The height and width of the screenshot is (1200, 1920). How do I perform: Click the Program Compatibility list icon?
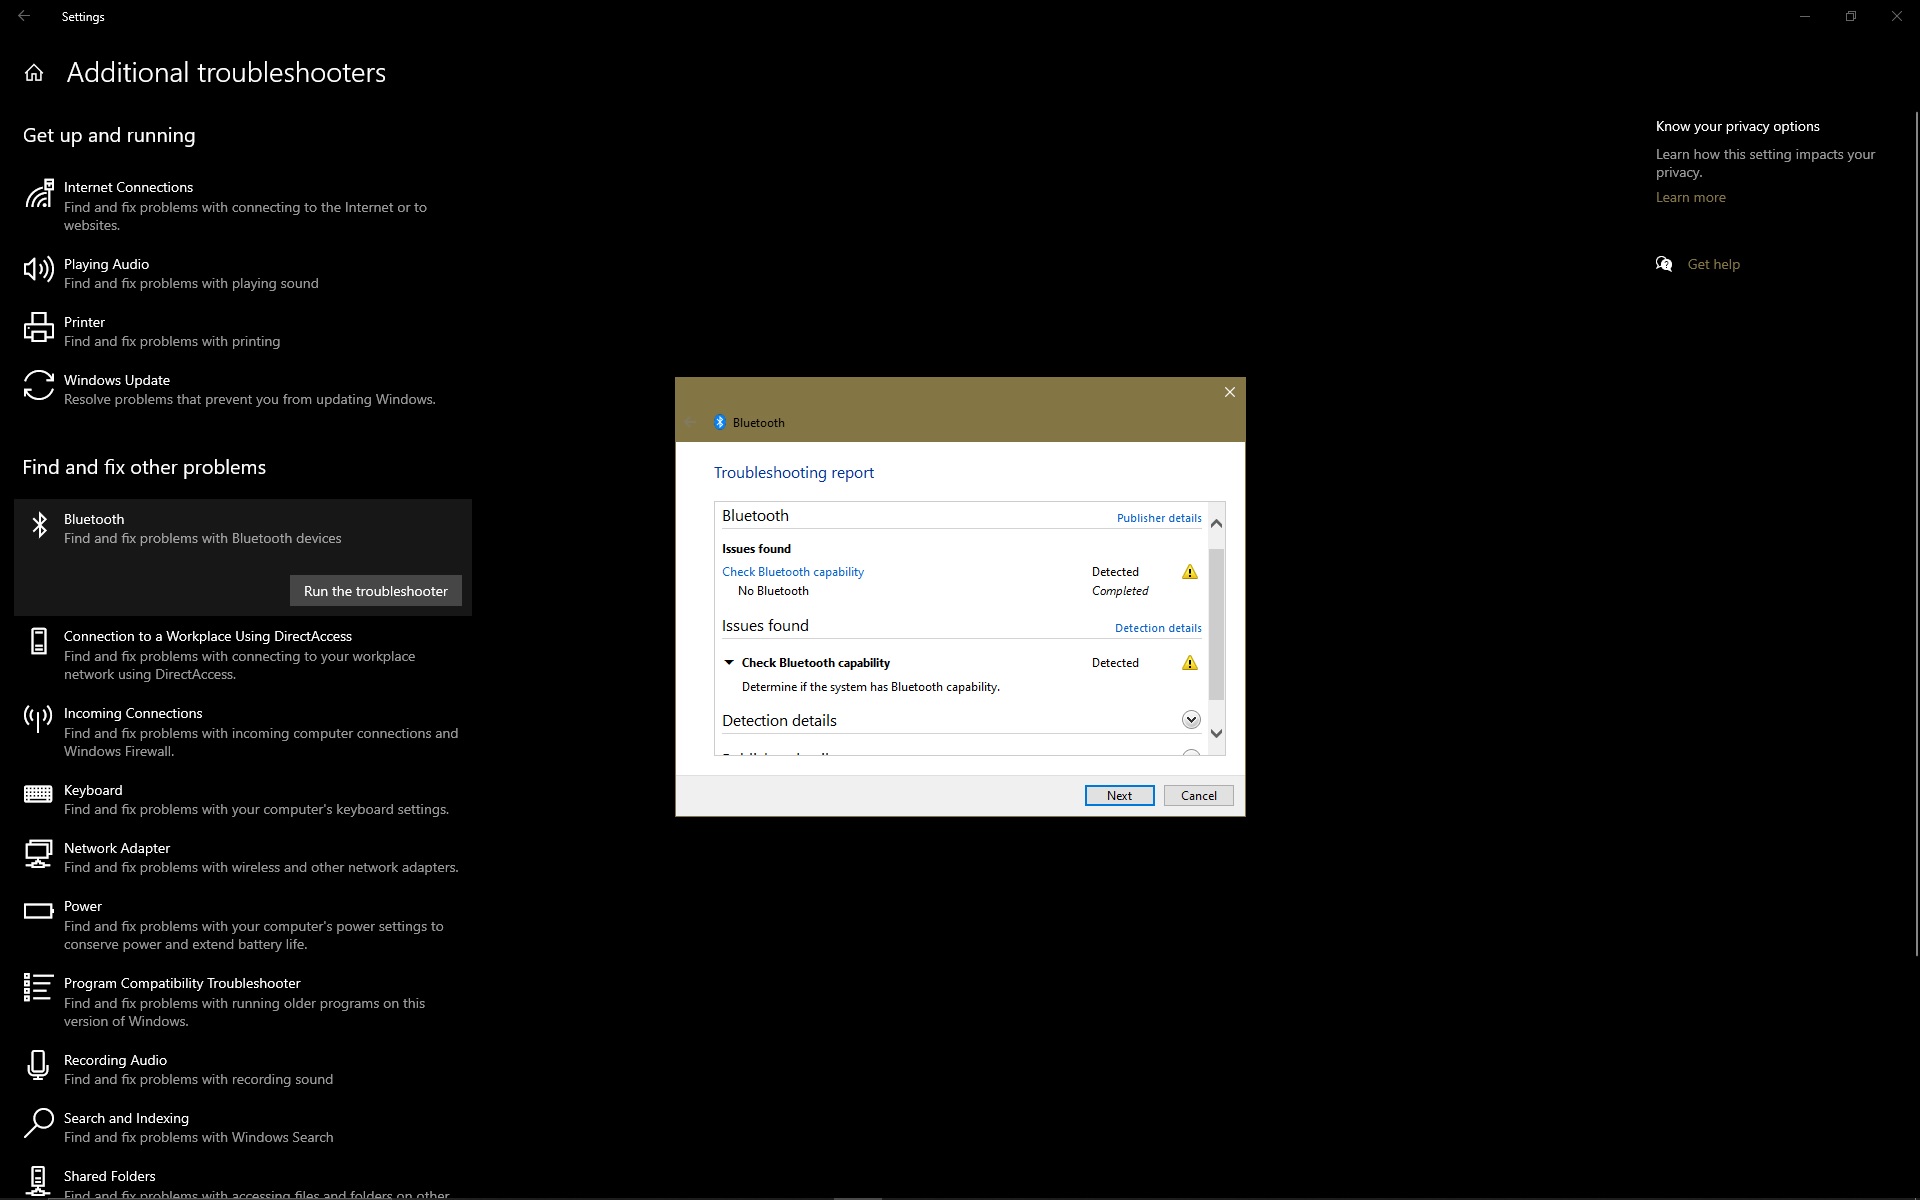pyautogui.click(x=39, y=987)
